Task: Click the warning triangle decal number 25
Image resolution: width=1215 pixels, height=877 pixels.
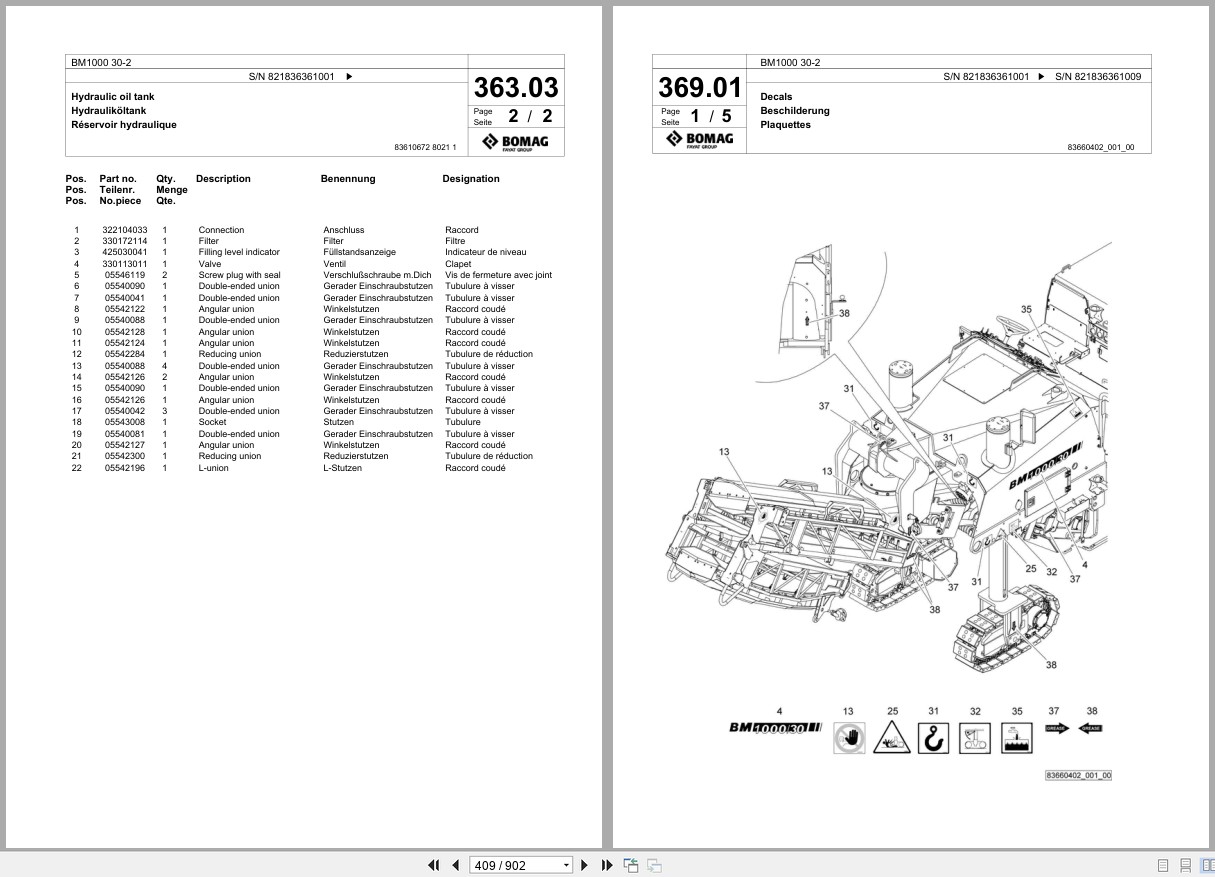Action: pos(892,738)
